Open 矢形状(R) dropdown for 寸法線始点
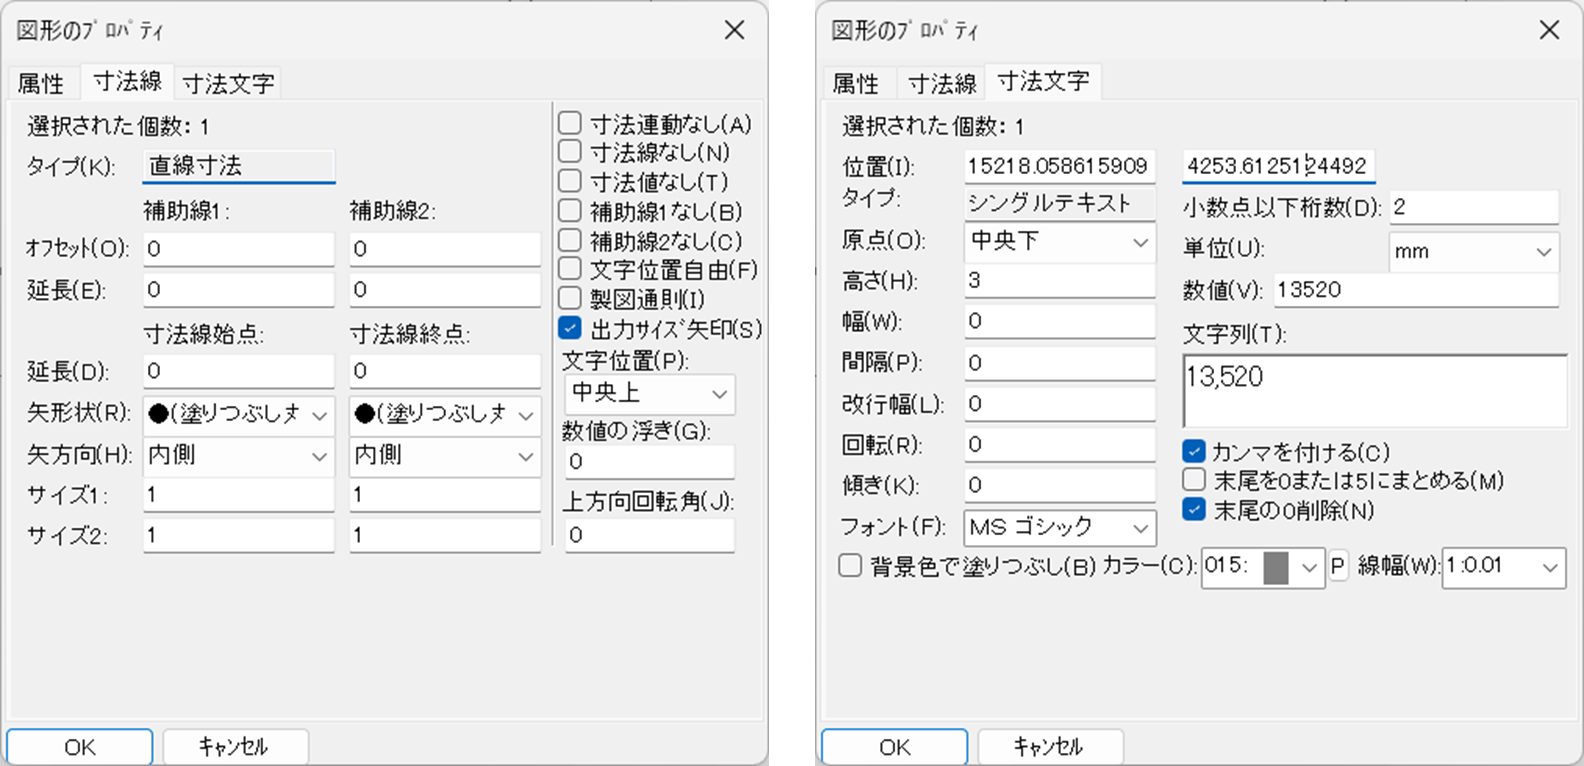This screenshot has width=1584, height=766. pyautogui.click(x=238, y=414)
